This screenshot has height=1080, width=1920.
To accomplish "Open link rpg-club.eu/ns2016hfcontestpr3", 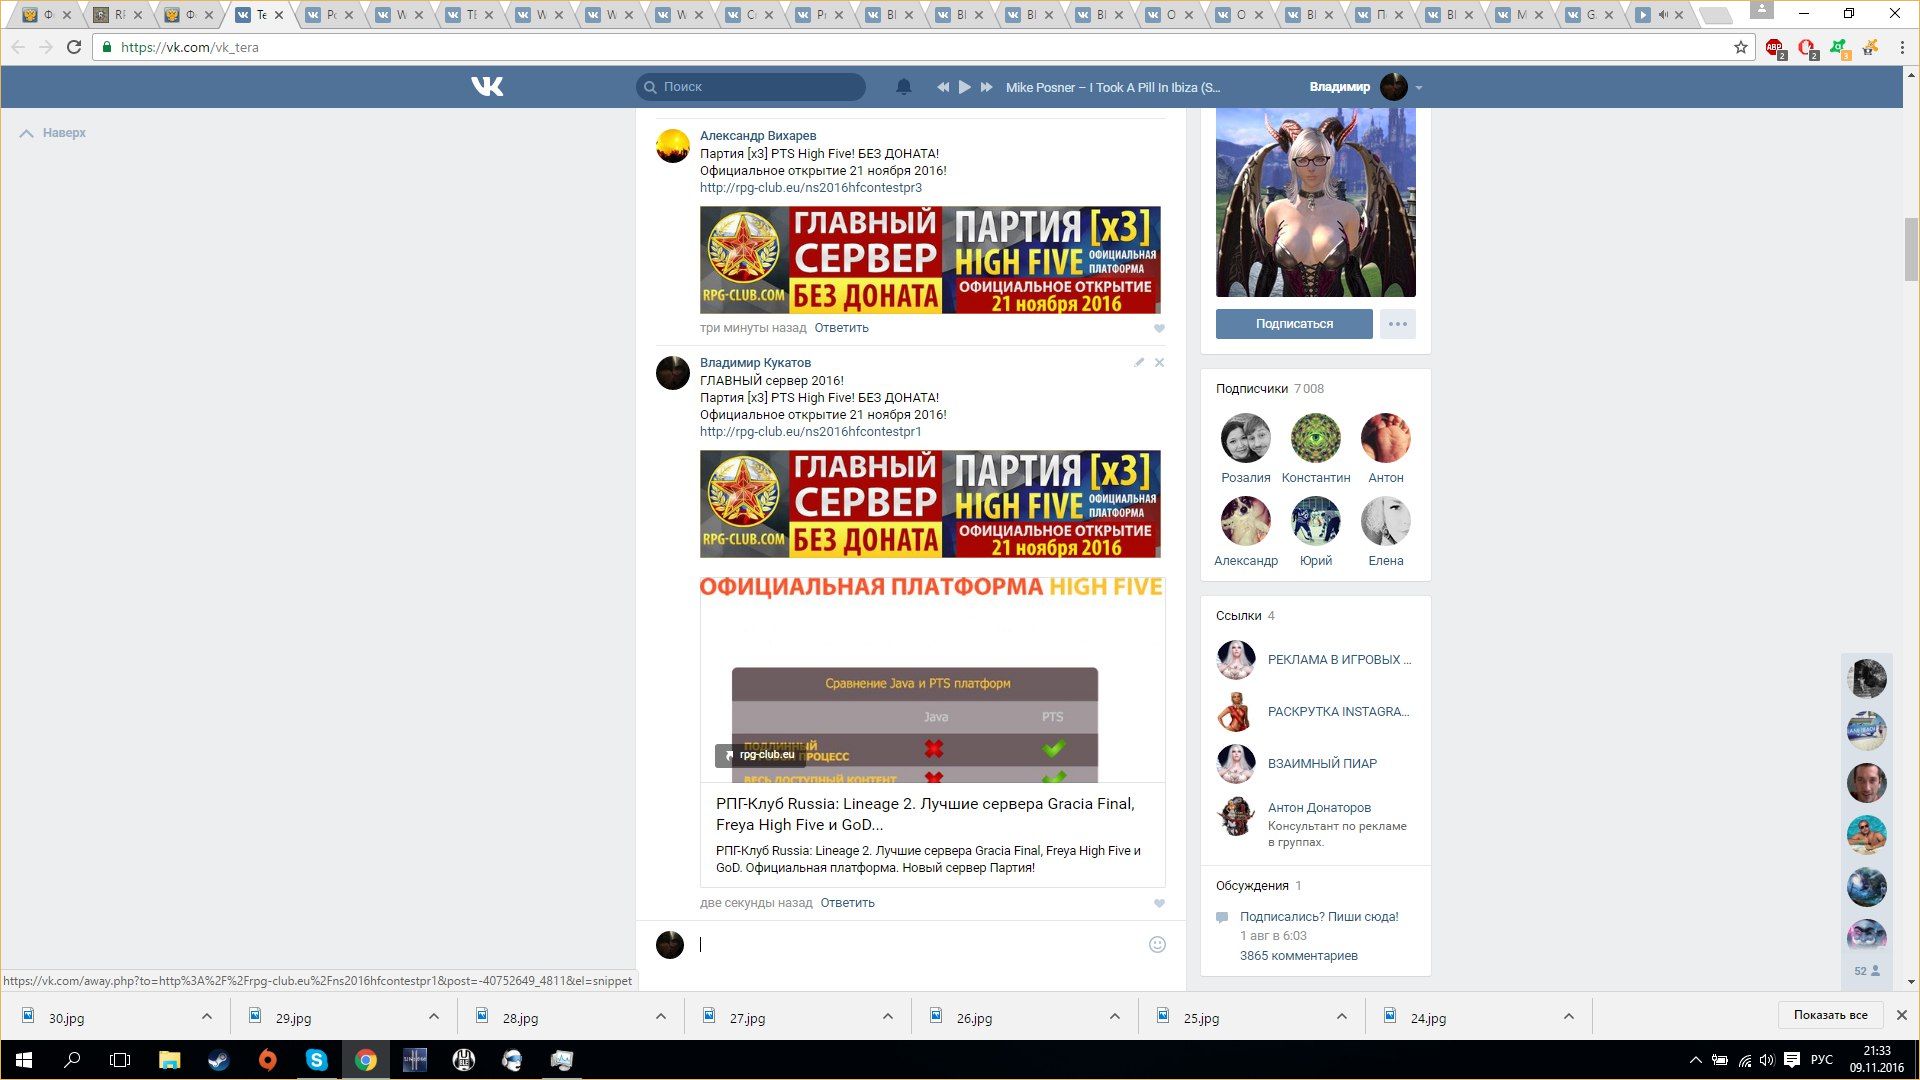I will (810, 187).
